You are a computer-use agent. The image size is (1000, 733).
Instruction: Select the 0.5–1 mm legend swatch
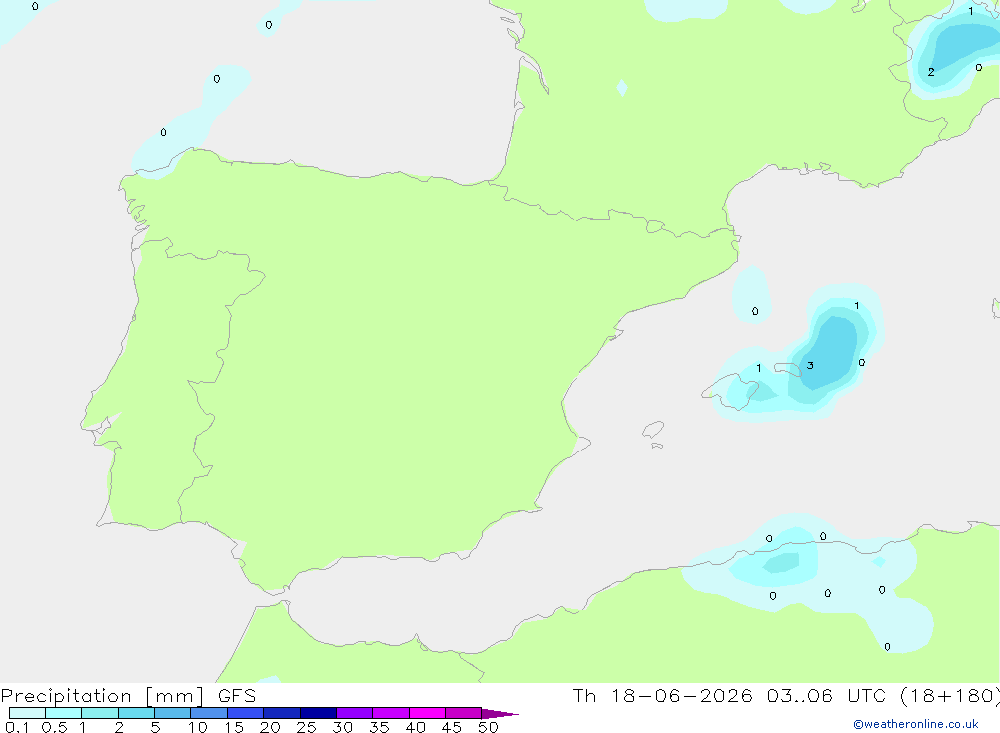pyautogui.click(x=64, y=713)
